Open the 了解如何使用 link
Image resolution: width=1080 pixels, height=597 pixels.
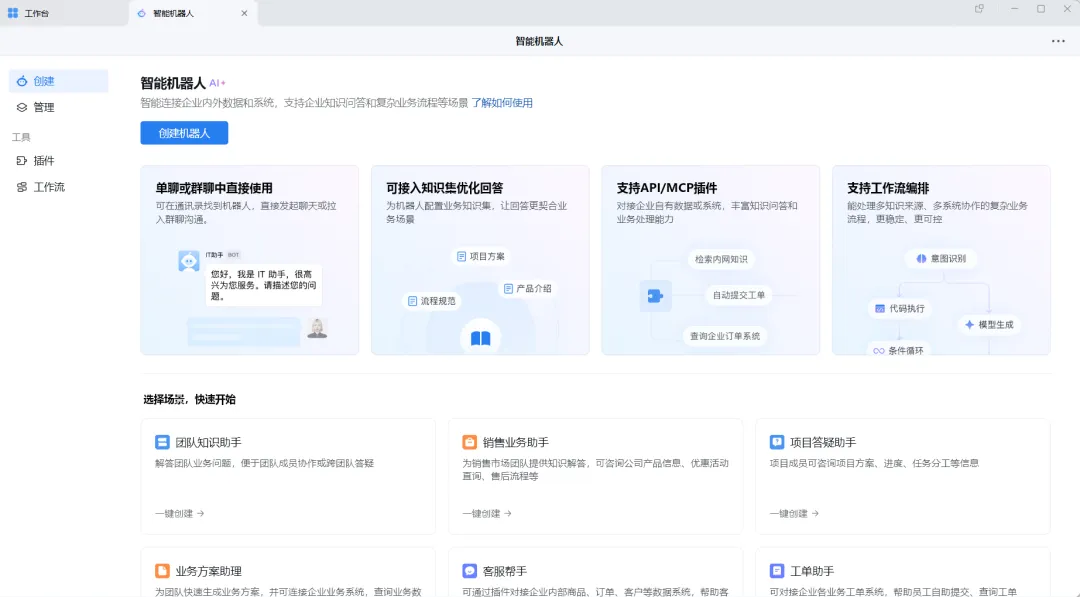click(x=502, y=103)
